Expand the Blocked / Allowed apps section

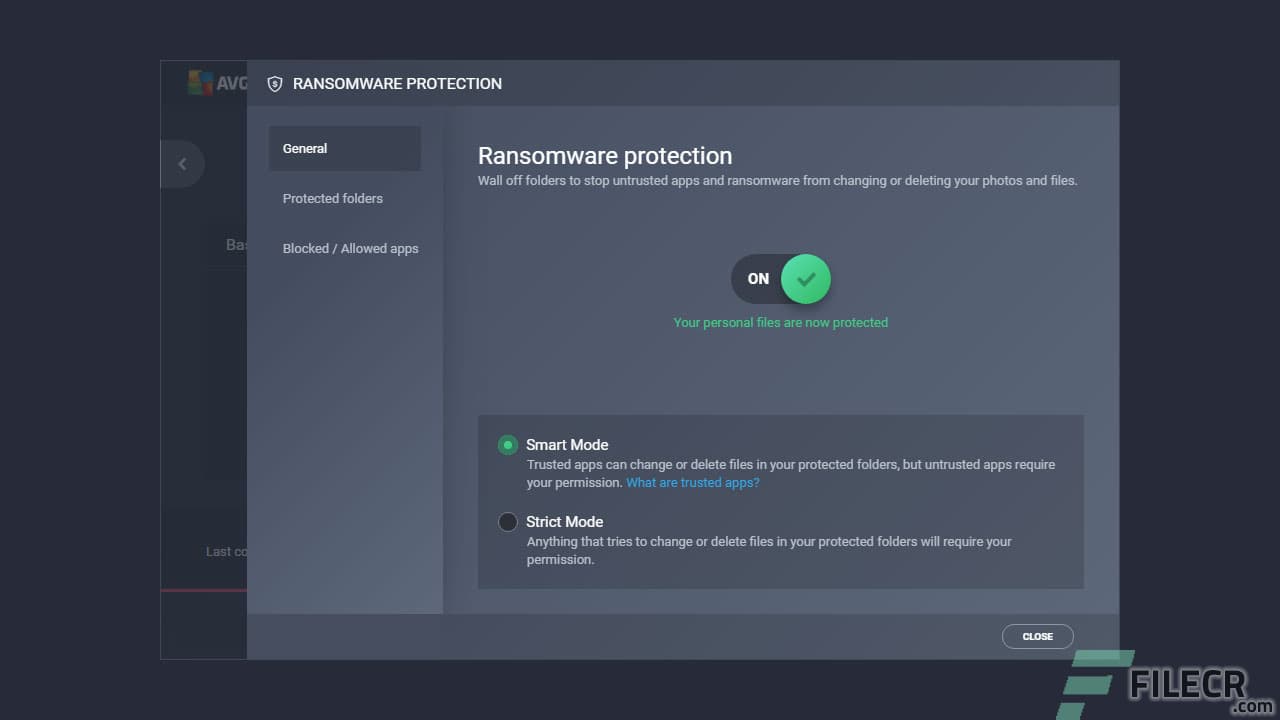point(350,248)
